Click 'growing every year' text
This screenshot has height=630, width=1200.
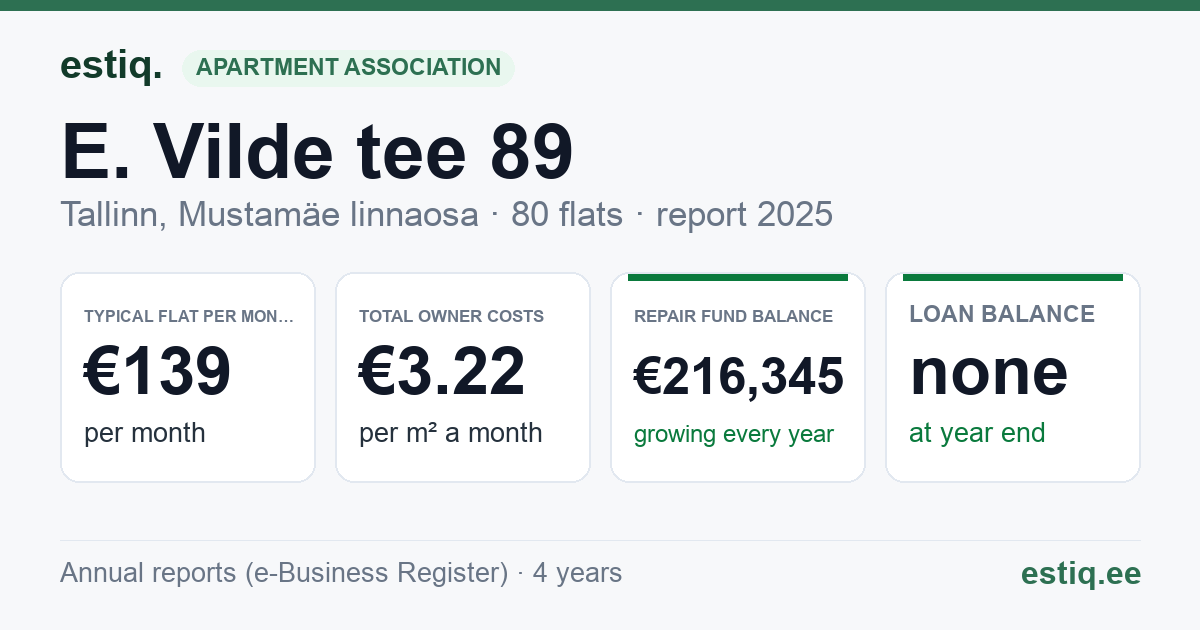734,435
